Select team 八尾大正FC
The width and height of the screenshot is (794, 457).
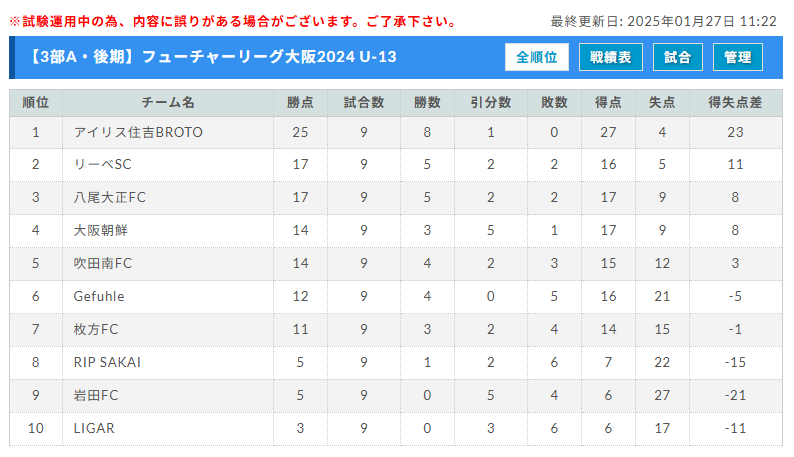[x=110, y=198]
